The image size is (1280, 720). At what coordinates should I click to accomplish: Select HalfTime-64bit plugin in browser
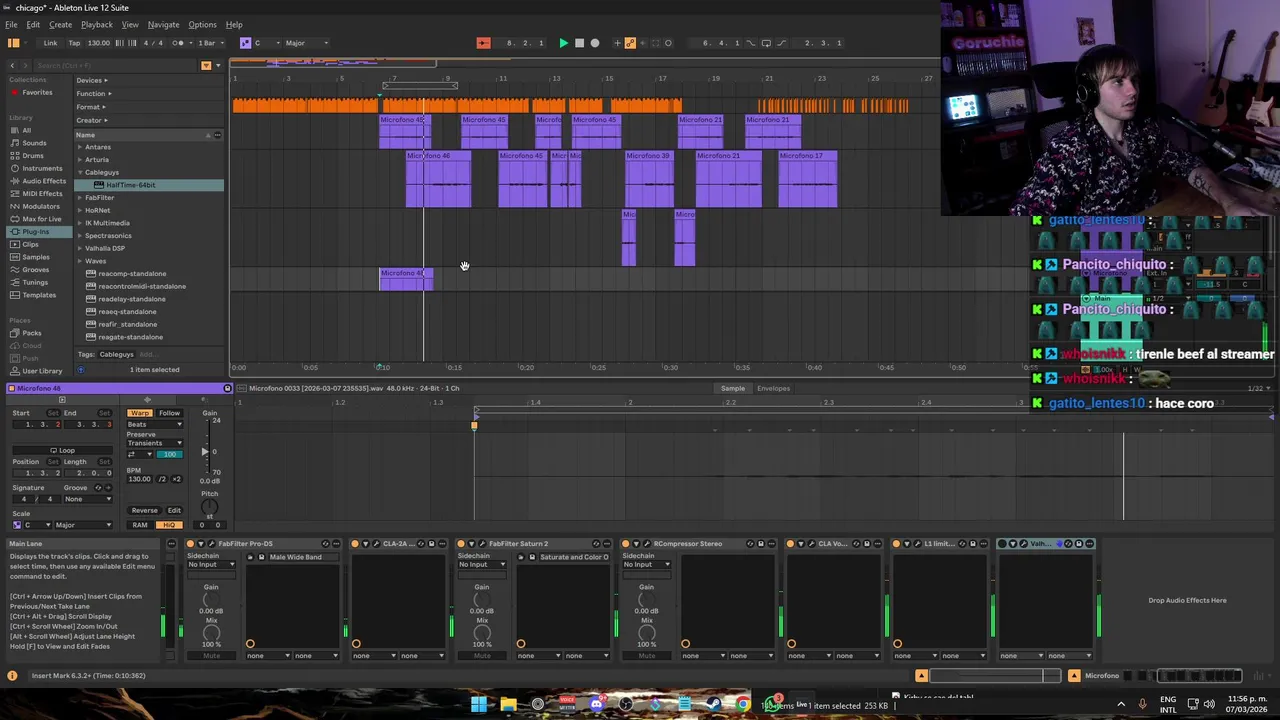[x=130, y=185]
